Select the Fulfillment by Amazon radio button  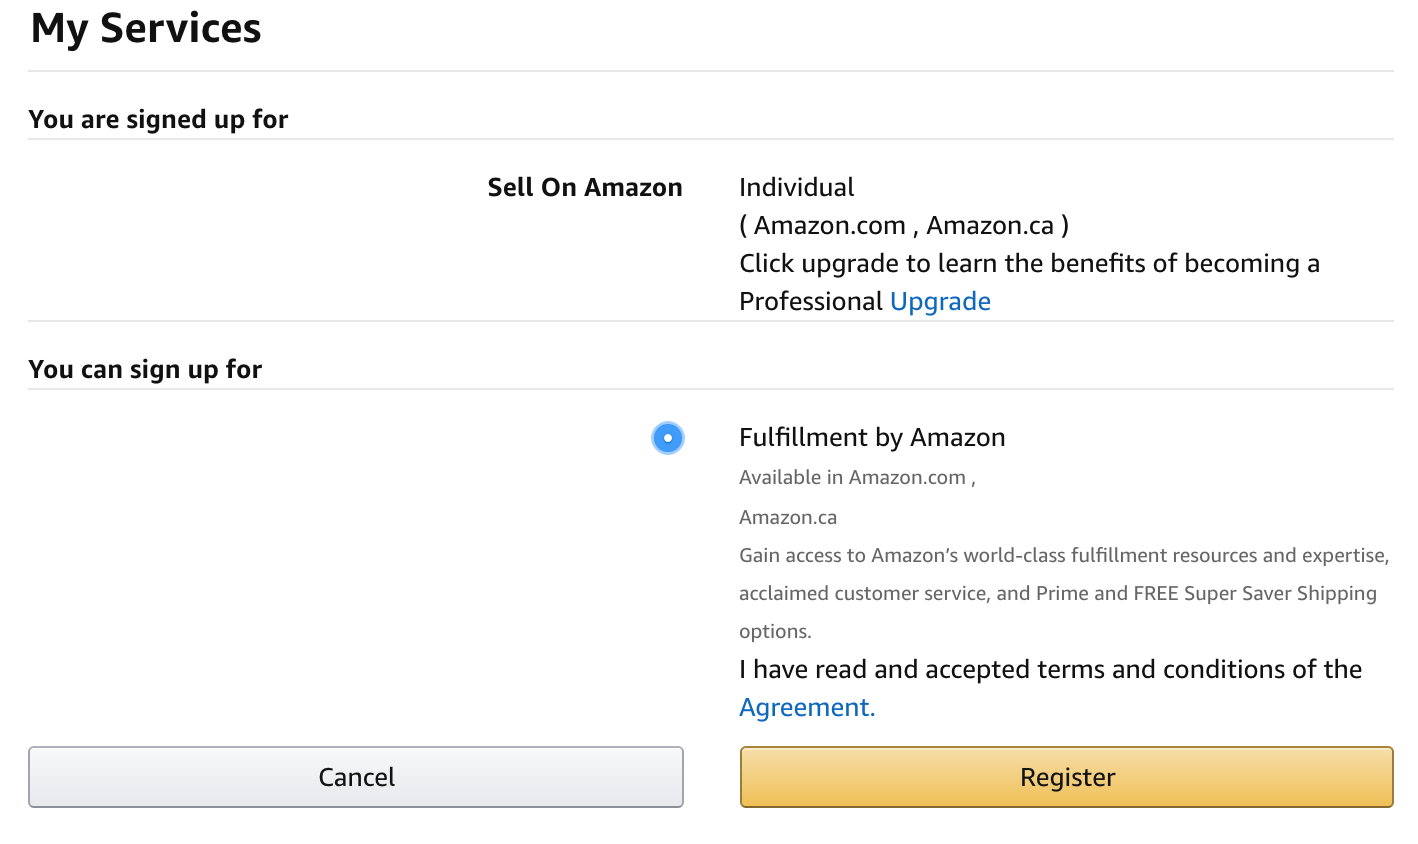click(668, 438)
